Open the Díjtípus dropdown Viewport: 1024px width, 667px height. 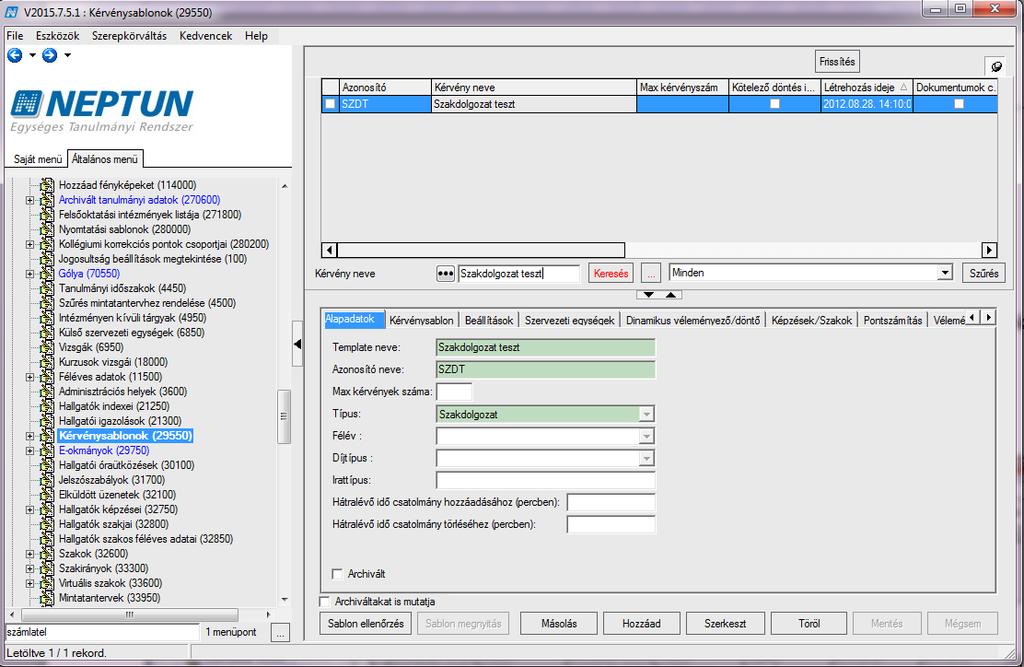[x=647, y=459]
